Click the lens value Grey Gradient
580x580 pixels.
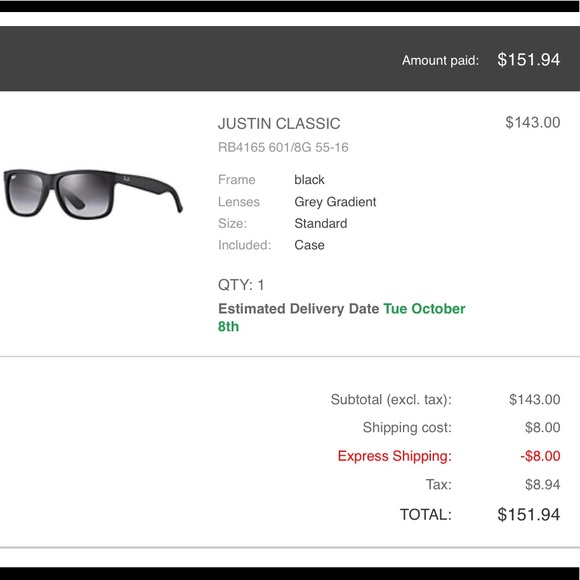point(335,202)
